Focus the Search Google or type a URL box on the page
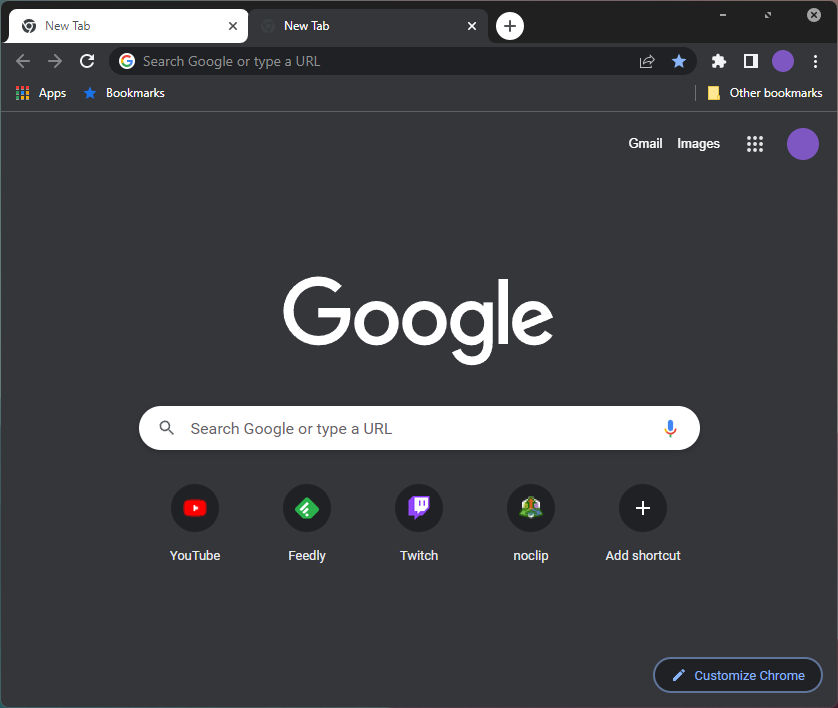Image resolution: width=838 pixels, height=708 pixels. click(x=419, y=428)
